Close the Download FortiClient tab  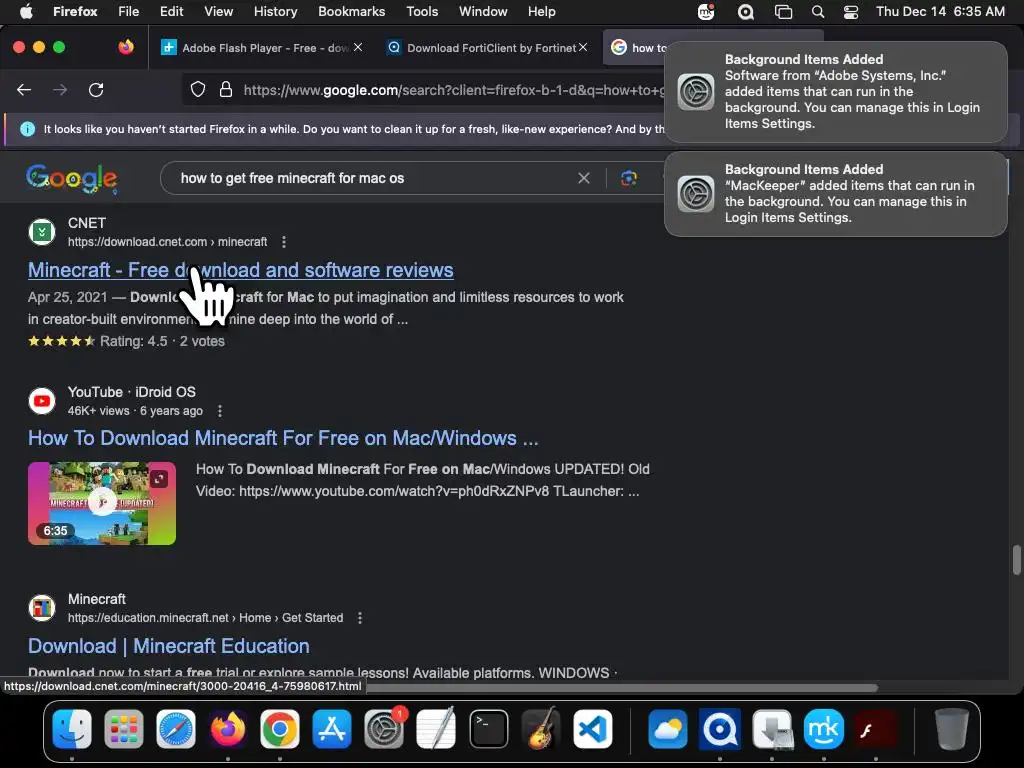[x=583, y=47]
